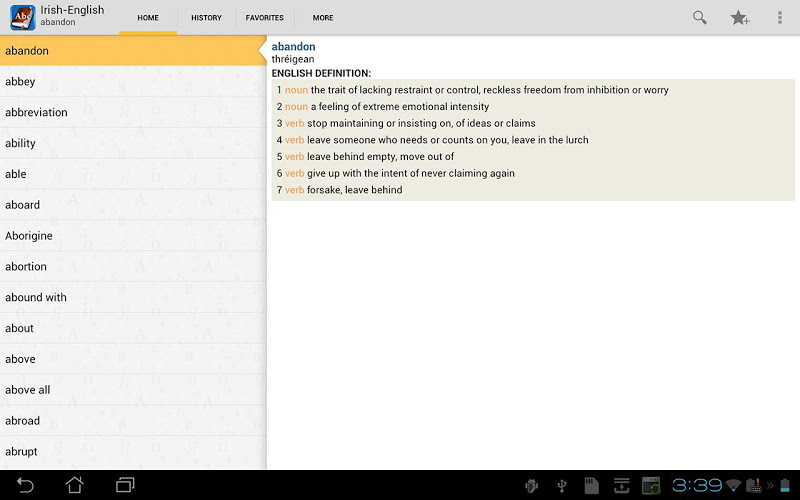Switch to the FAVORITES tab
This screenshot has width=800, height=500.
264,18
